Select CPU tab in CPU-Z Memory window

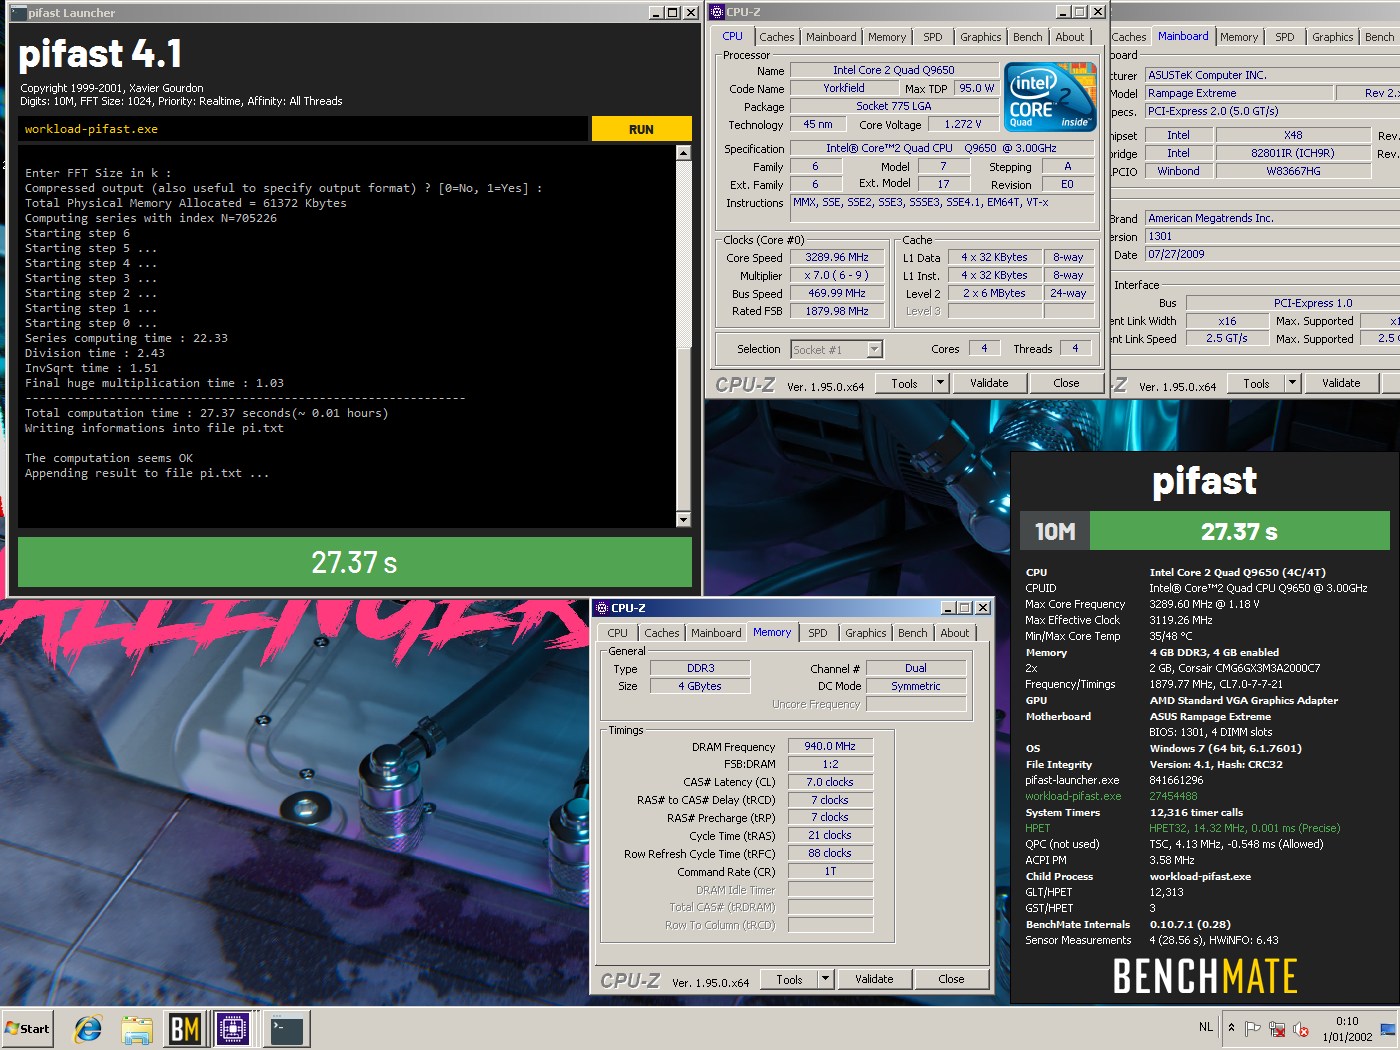click(x=617, y=633)
